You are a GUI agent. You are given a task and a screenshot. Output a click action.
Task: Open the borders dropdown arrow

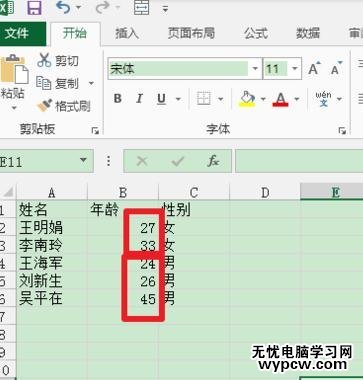click(x=221, y=99)
